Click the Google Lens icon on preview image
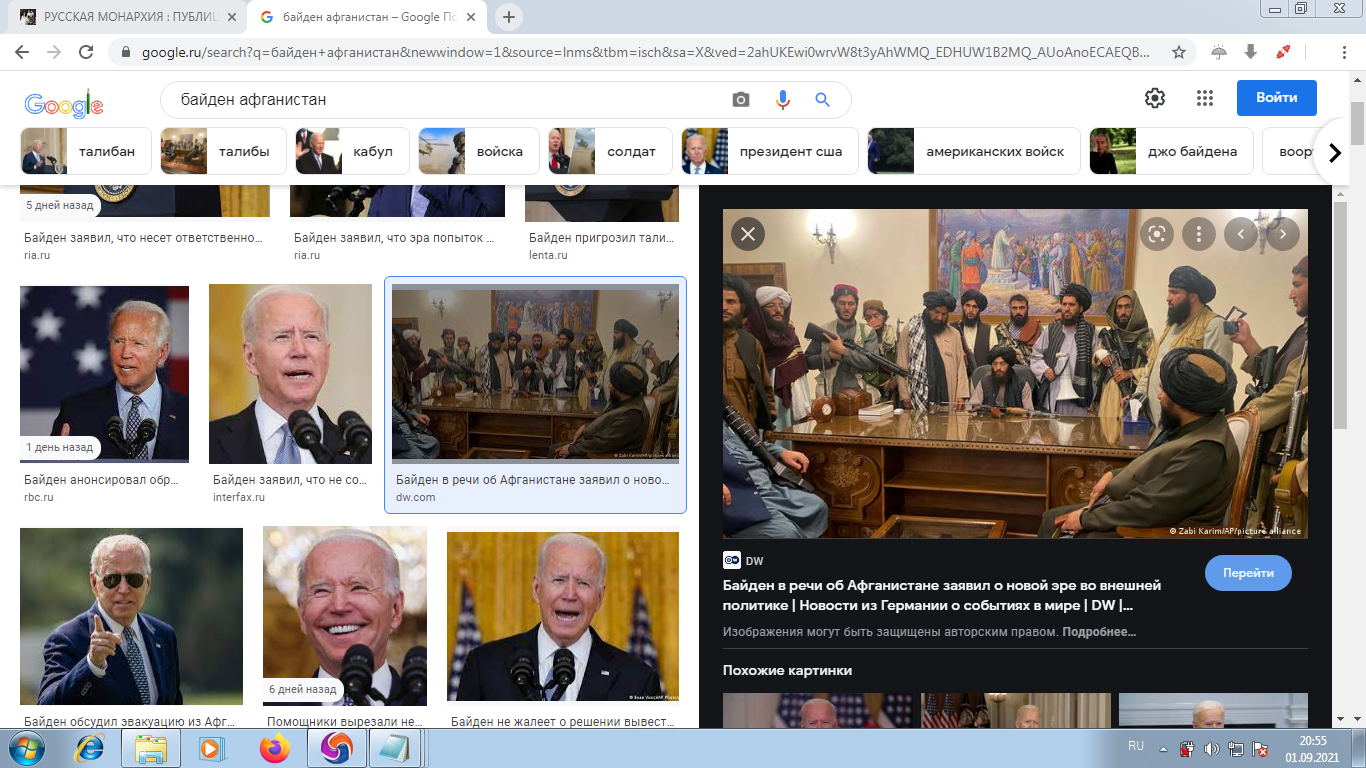The image size is (1366, 768). click(x=1157, y=234)
